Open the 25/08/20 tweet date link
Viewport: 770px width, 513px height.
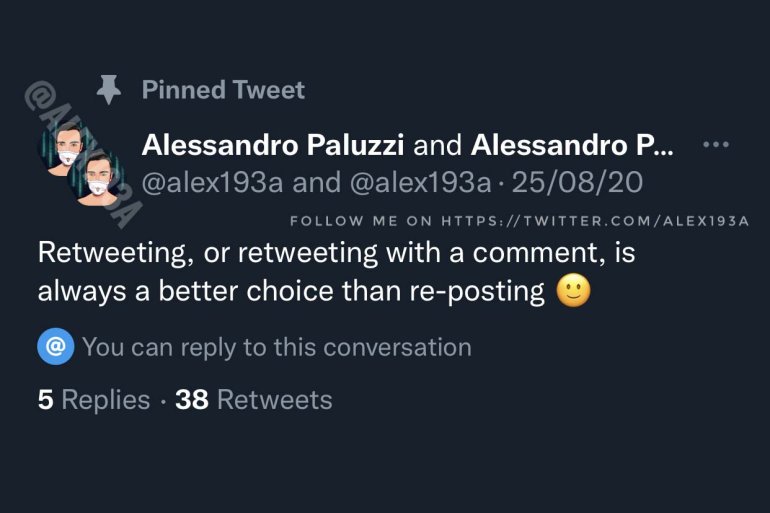[579, 183]
